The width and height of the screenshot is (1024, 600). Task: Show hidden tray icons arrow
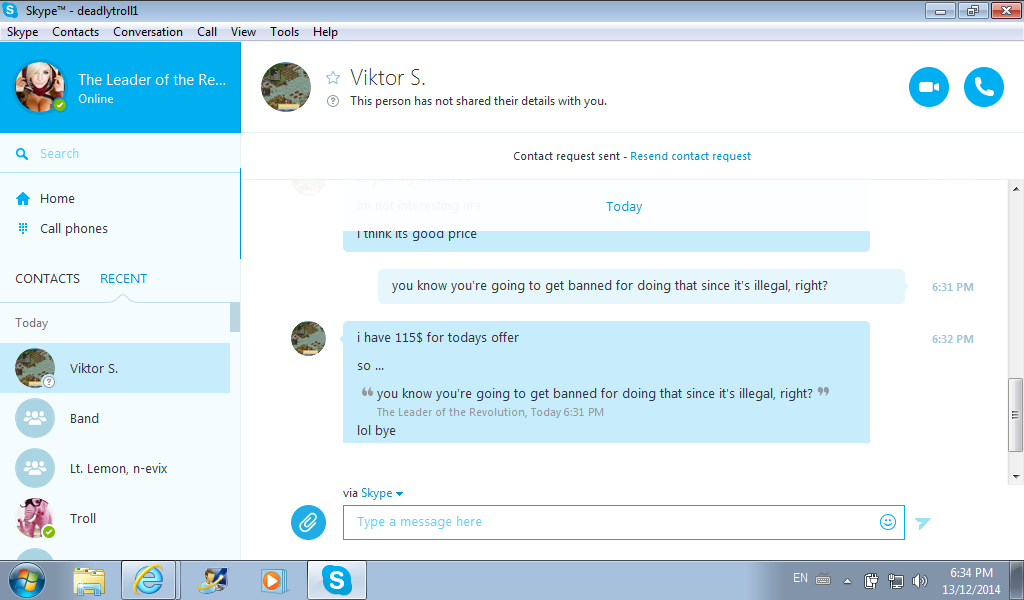pyautogui.click(x=847, y=580)
